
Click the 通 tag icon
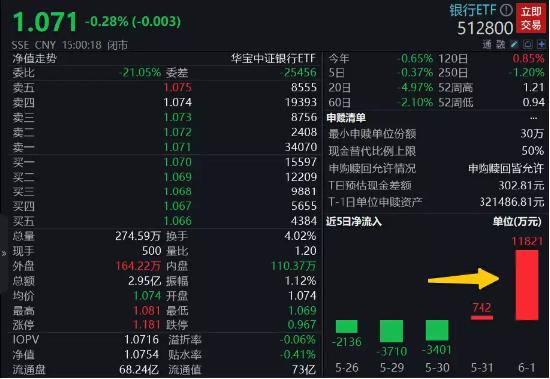487,44
